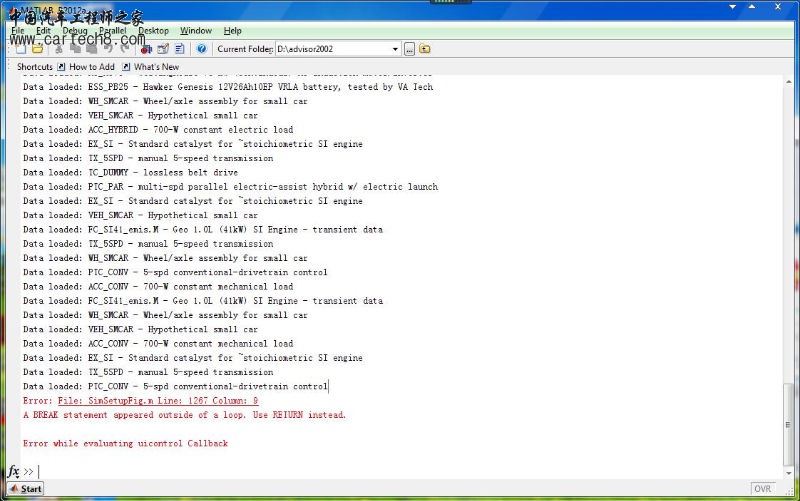The image size is (800, 501).
Task: Open MATLAB Help question mark icon
Action: click(202, 49)
